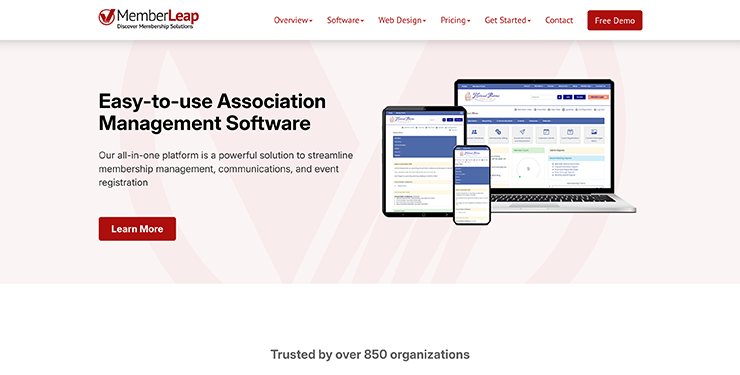
Task: Open the Get Started dropdown
Action: click(507, 20)
